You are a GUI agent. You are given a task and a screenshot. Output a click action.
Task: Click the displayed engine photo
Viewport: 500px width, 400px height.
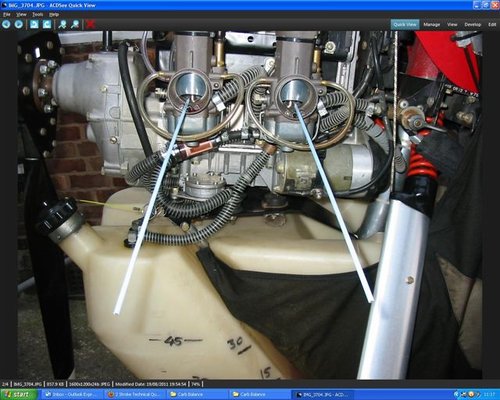click(x=250, y=205)
